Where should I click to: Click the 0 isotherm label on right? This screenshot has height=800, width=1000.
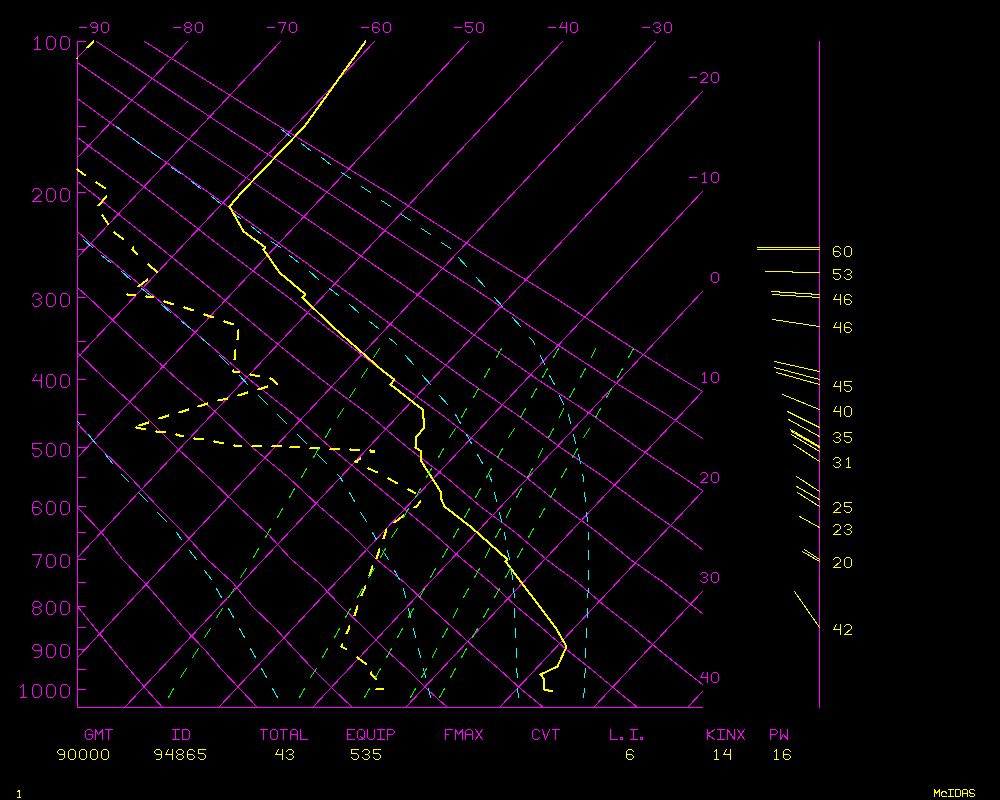pos(714,278)
